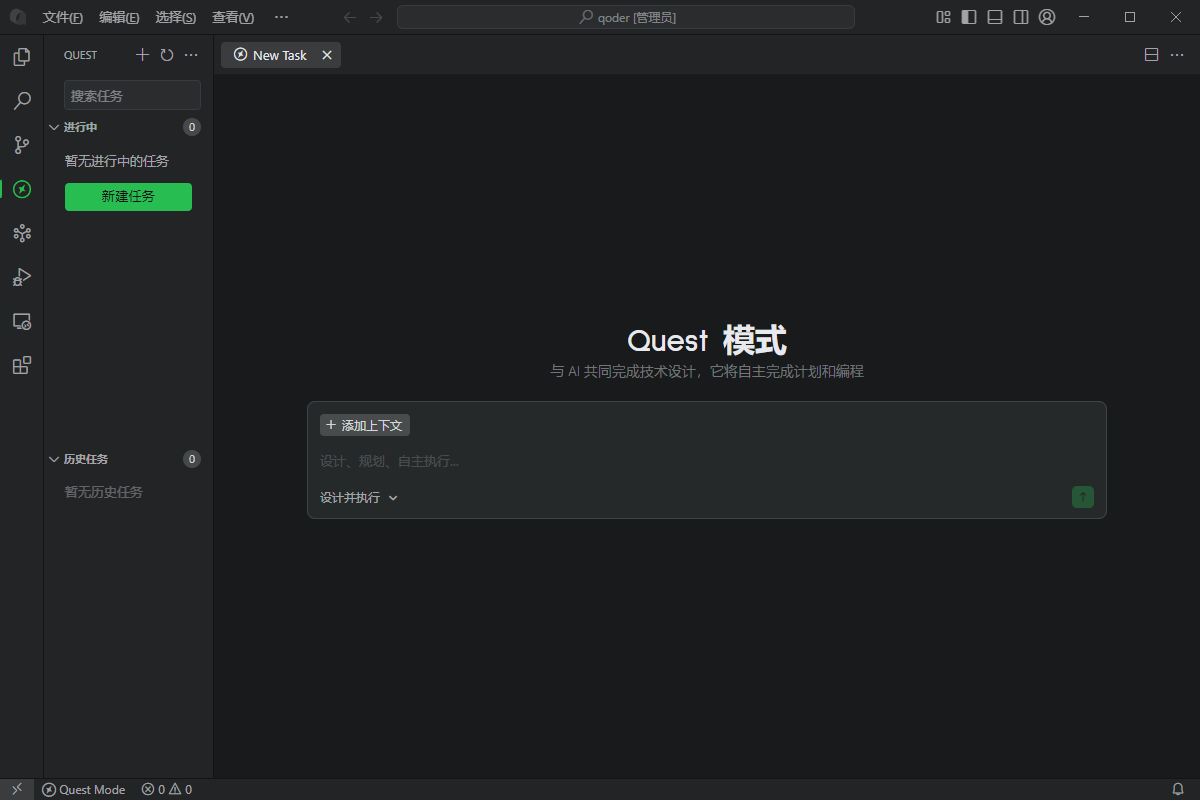
Task: Open the qoder [管理员] command center search
Action: [x=626, y=17]
